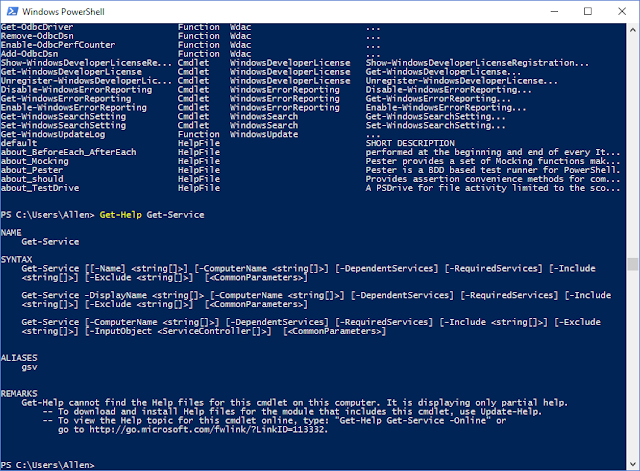Click 'Disable-WindowsErrorReporting' in the name column

click(76, 90)
